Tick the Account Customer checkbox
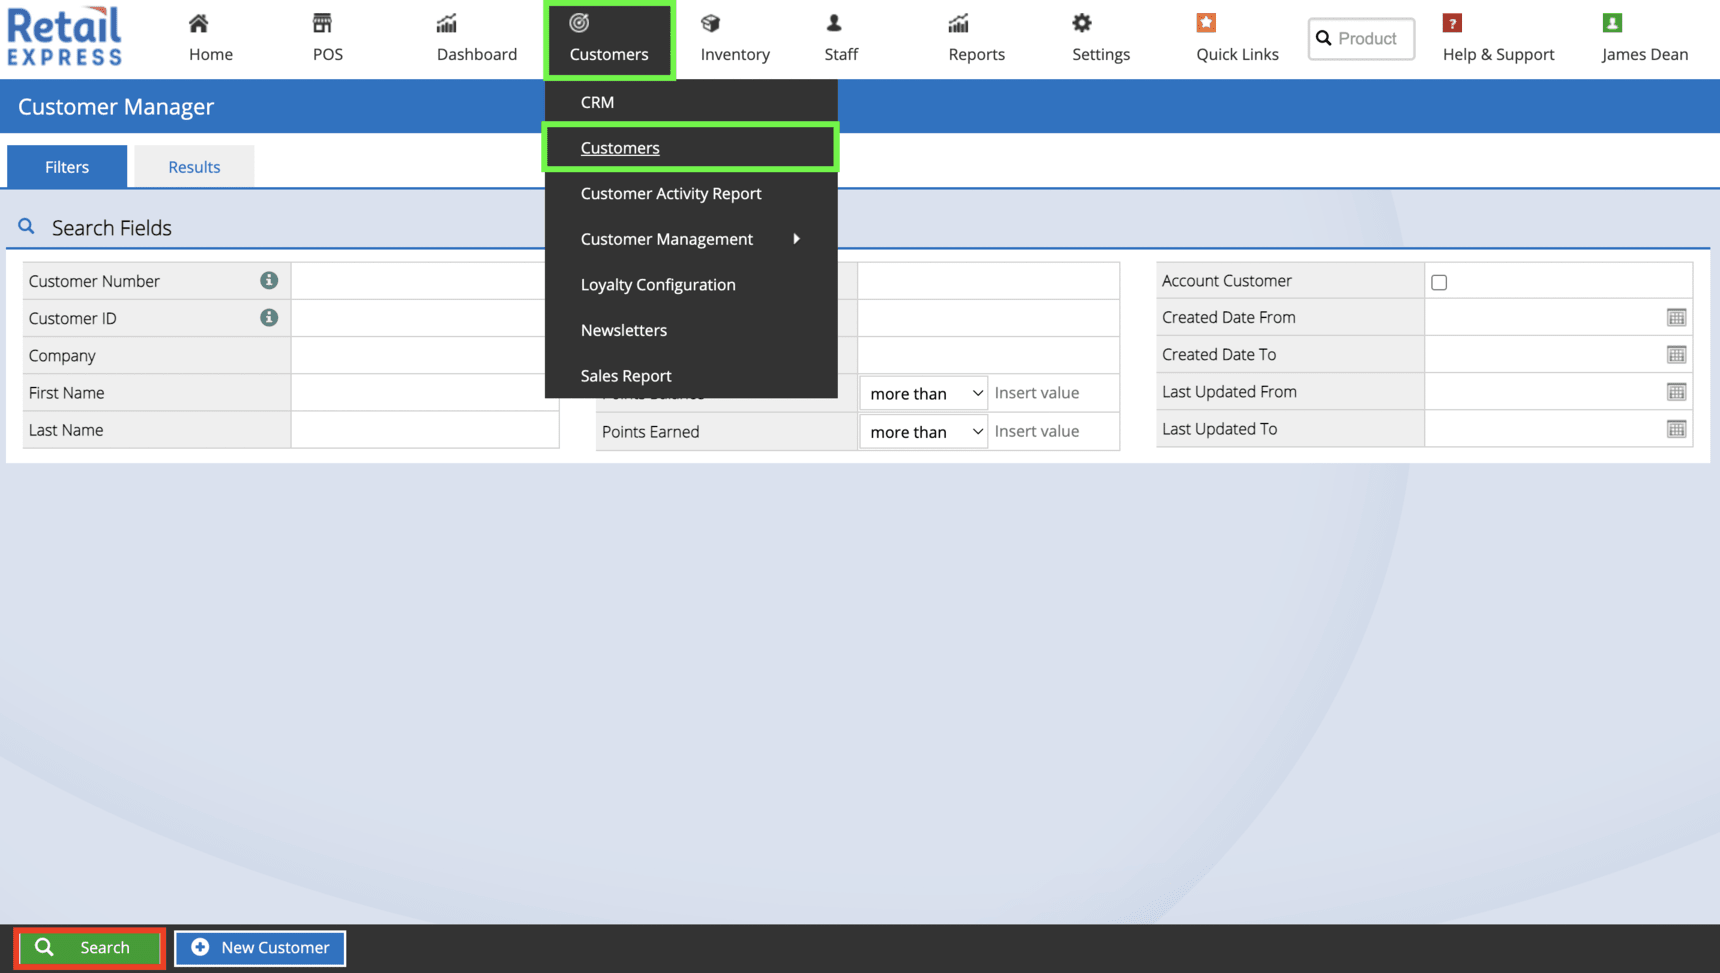Viewport: 1720px width, 973px height. pos(1439,282)
